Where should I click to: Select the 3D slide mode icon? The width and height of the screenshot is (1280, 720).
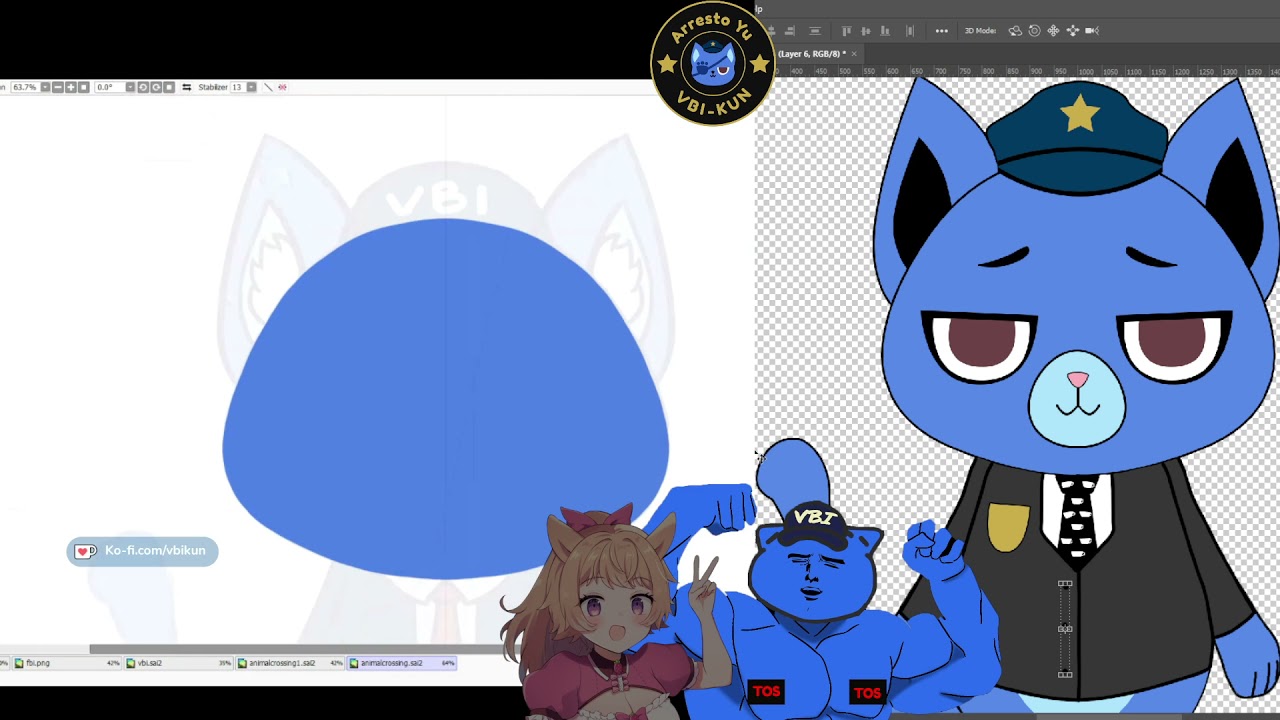[x=1073, y=31]
